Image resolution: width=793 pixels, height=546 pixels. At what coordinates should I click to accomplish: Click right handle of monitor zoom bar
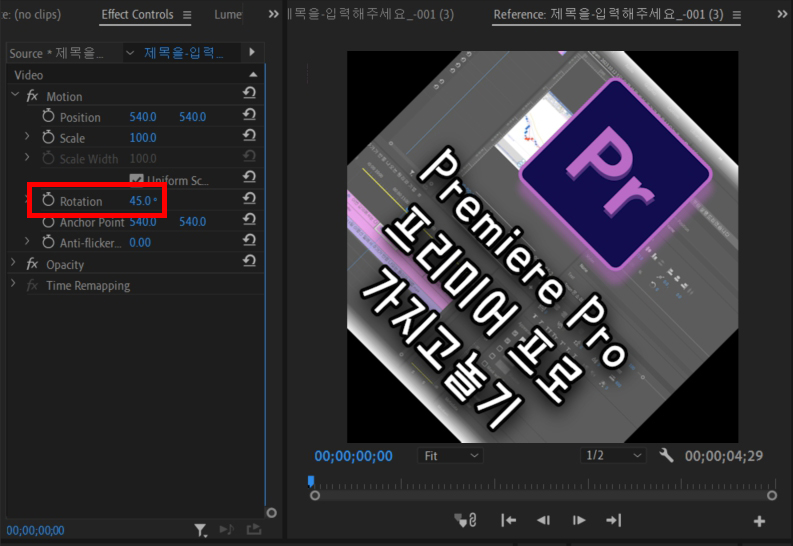pyautogui.click(x=772, y=495)
